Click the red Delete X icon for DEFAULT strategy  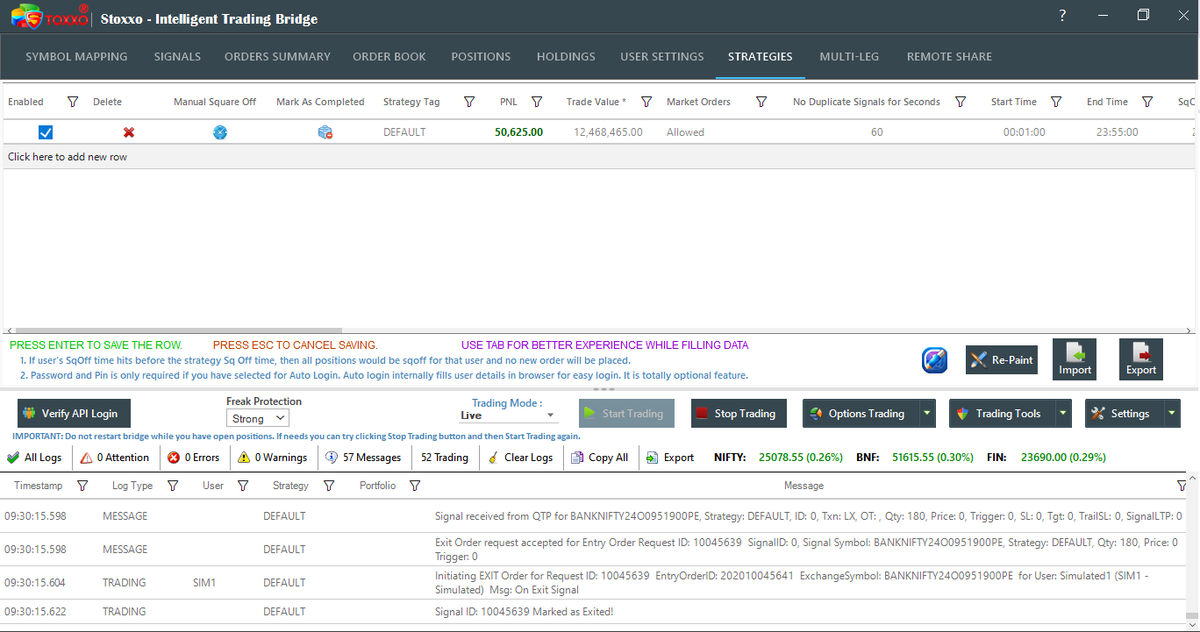(129, 132)
